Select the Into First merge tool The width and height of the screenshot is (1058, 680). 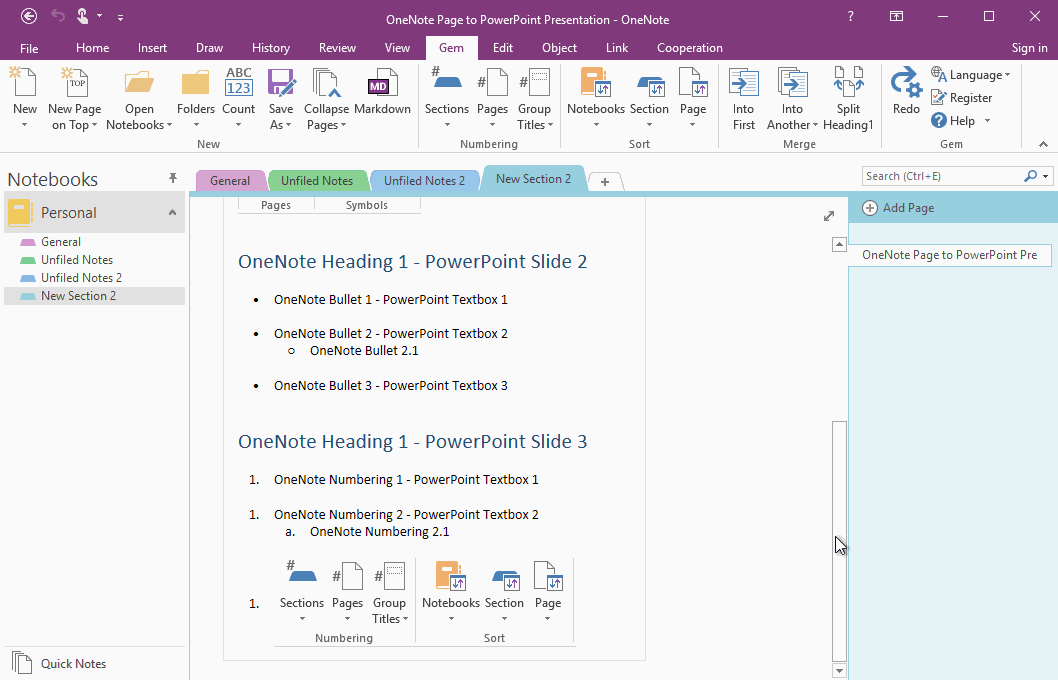point(743,95)
